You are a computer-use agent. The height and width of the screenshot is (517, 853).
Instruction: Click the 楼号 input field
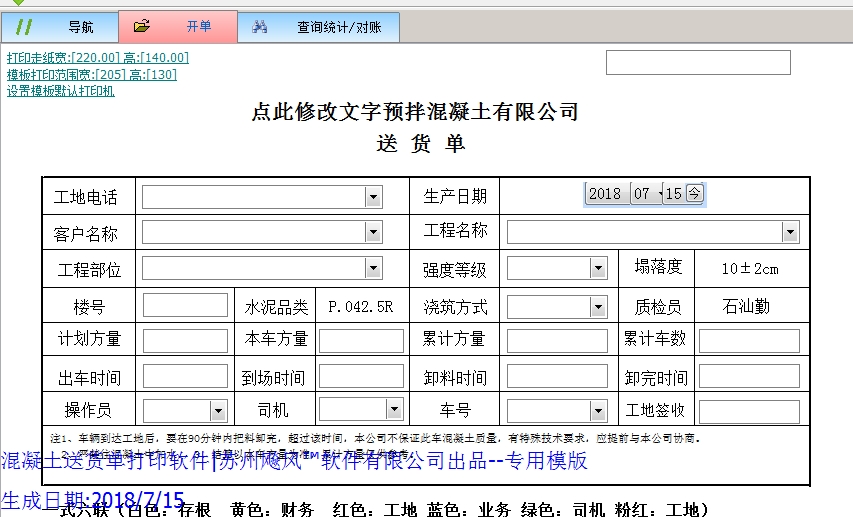point(185,305)
